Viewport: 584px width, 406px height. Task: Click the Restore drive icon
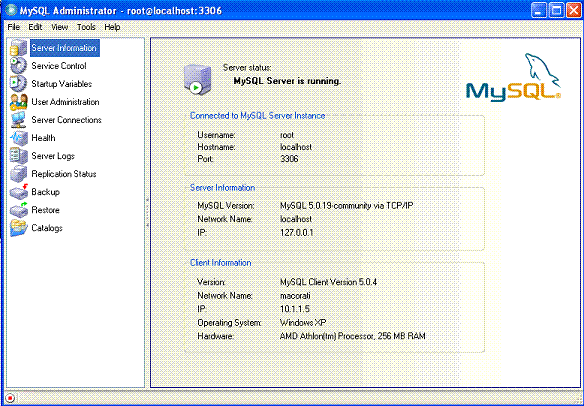(18, 210)
